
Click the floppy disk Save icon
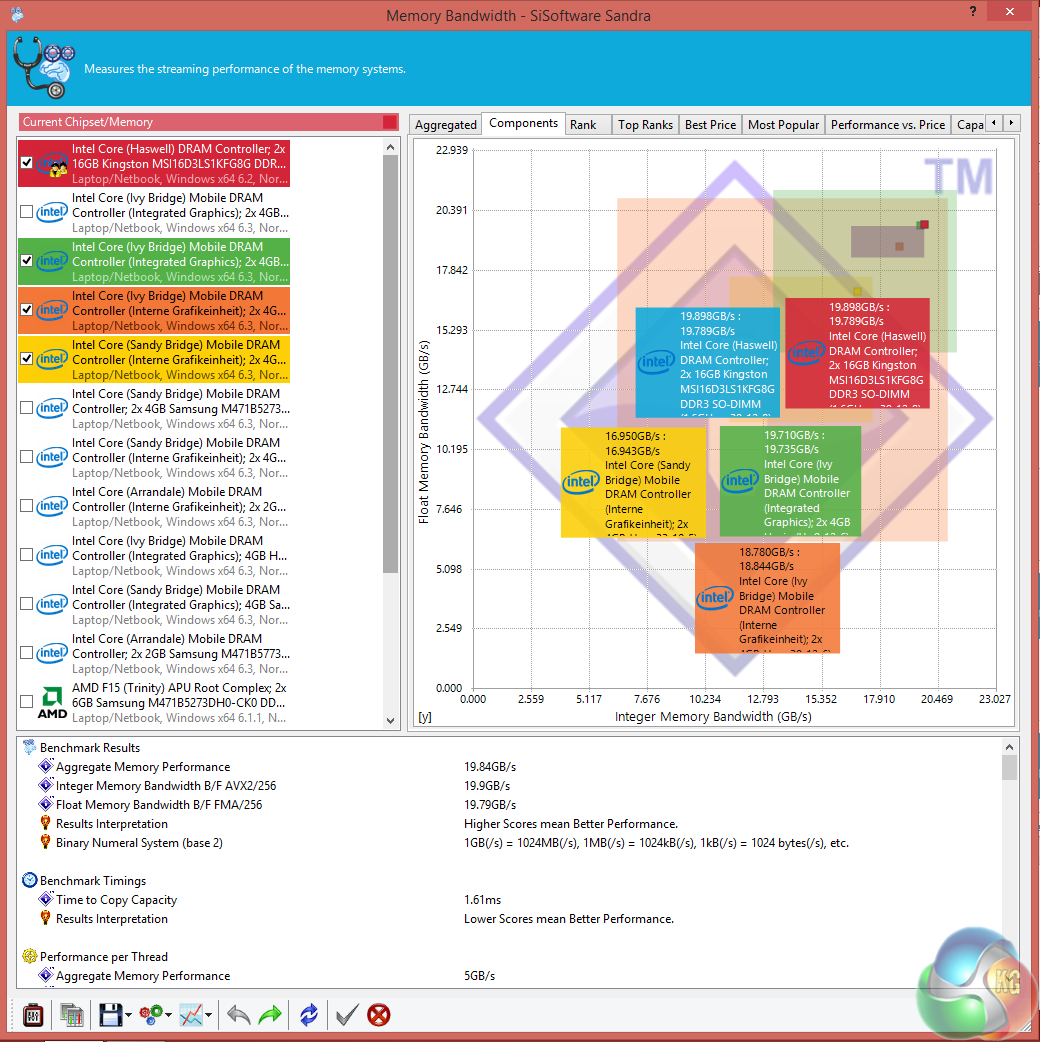click(x=110, y=1015)
